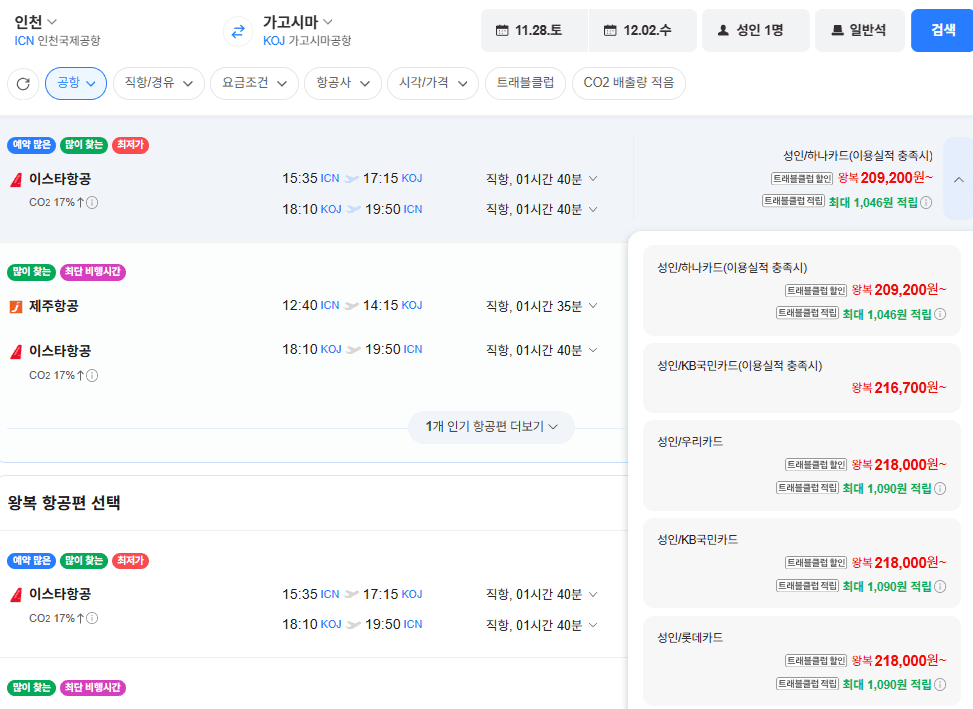973x709 pixels.
Task: Select 성인/우리카드 218,000원 fare
Action: [x=802, y=465]
